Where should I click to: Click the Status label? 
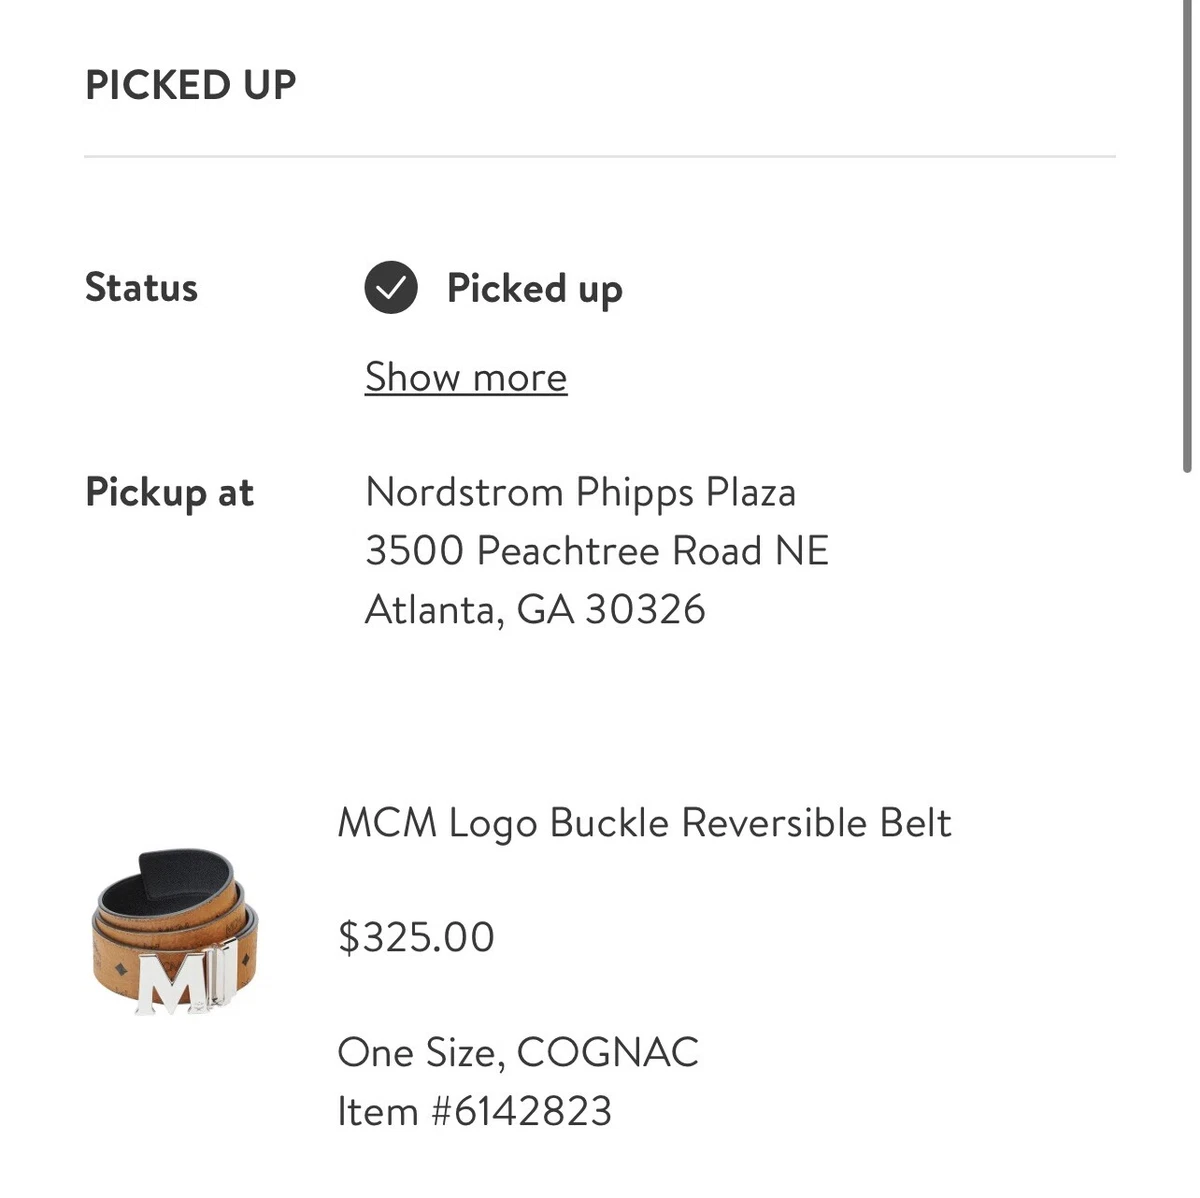click(141, 288)
